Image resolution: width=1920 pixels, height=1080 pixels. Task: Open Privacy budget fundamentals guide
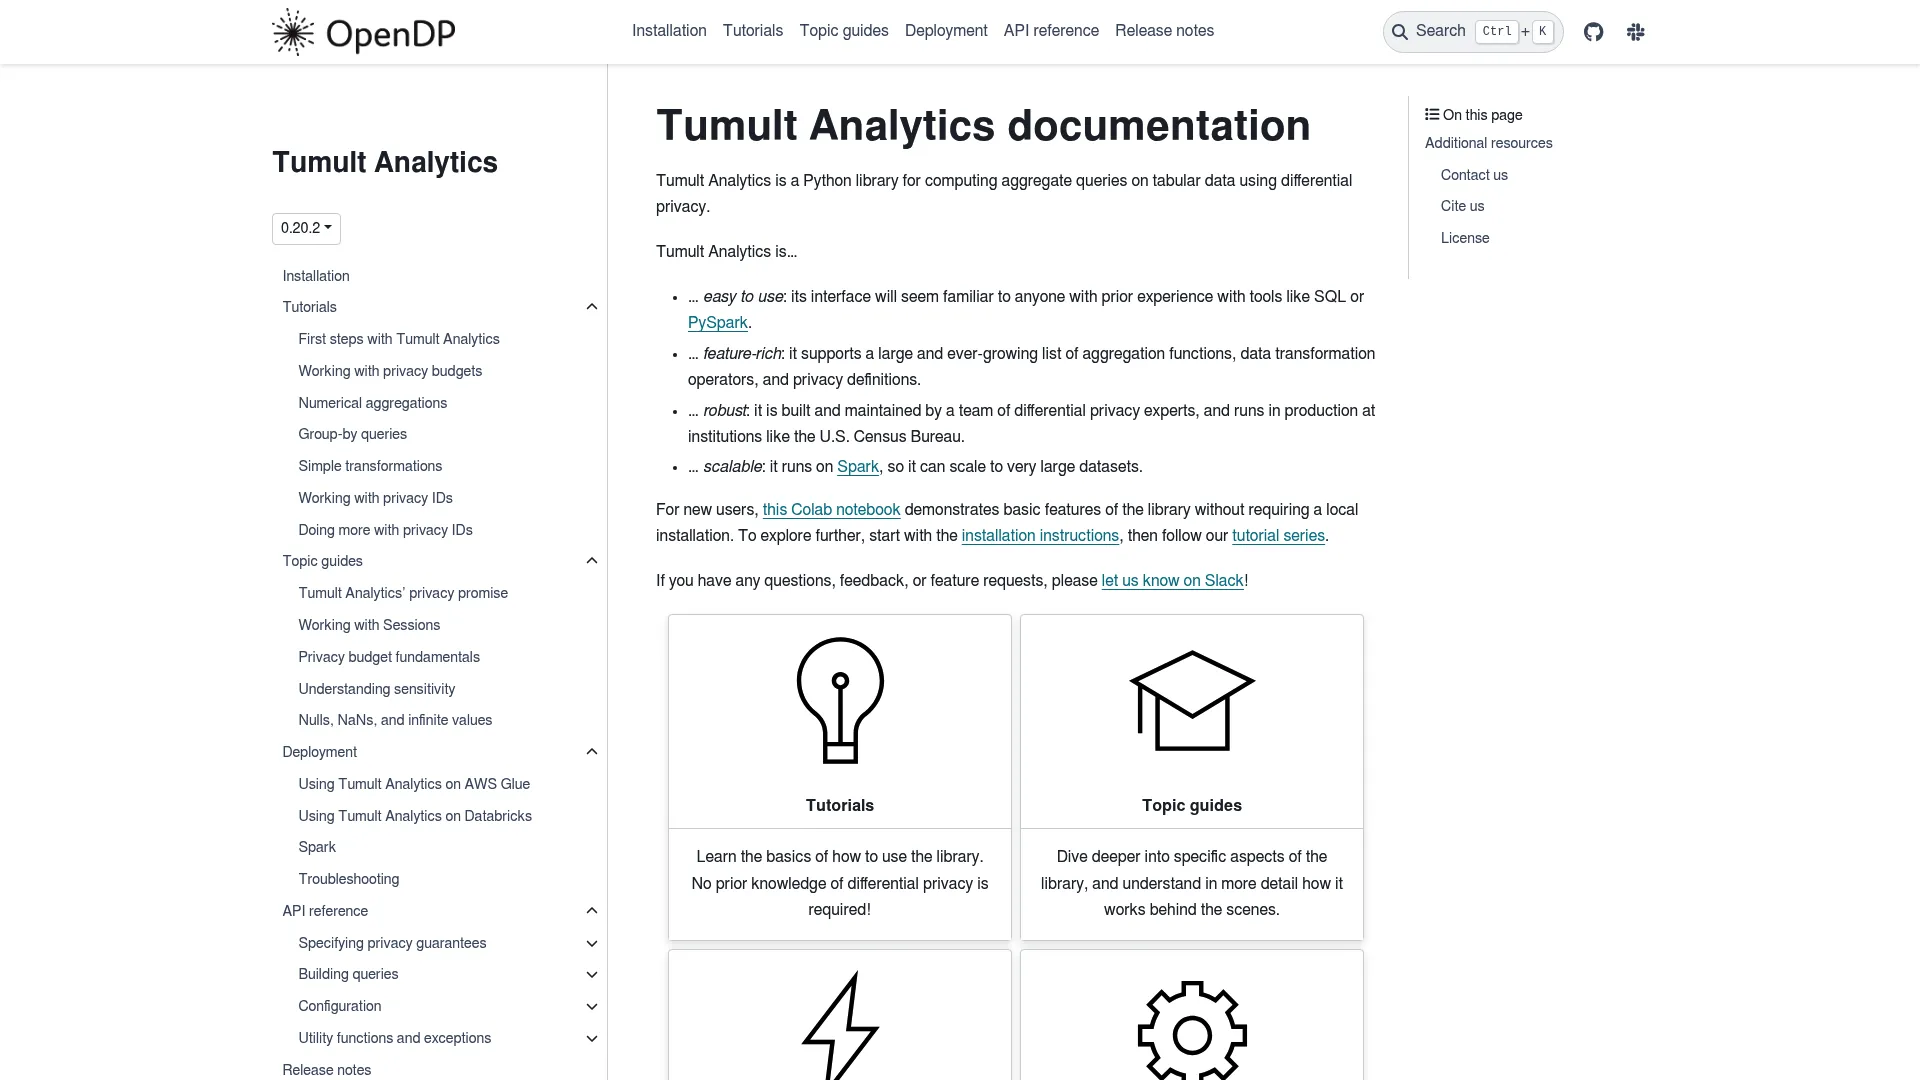click(389, 657)
